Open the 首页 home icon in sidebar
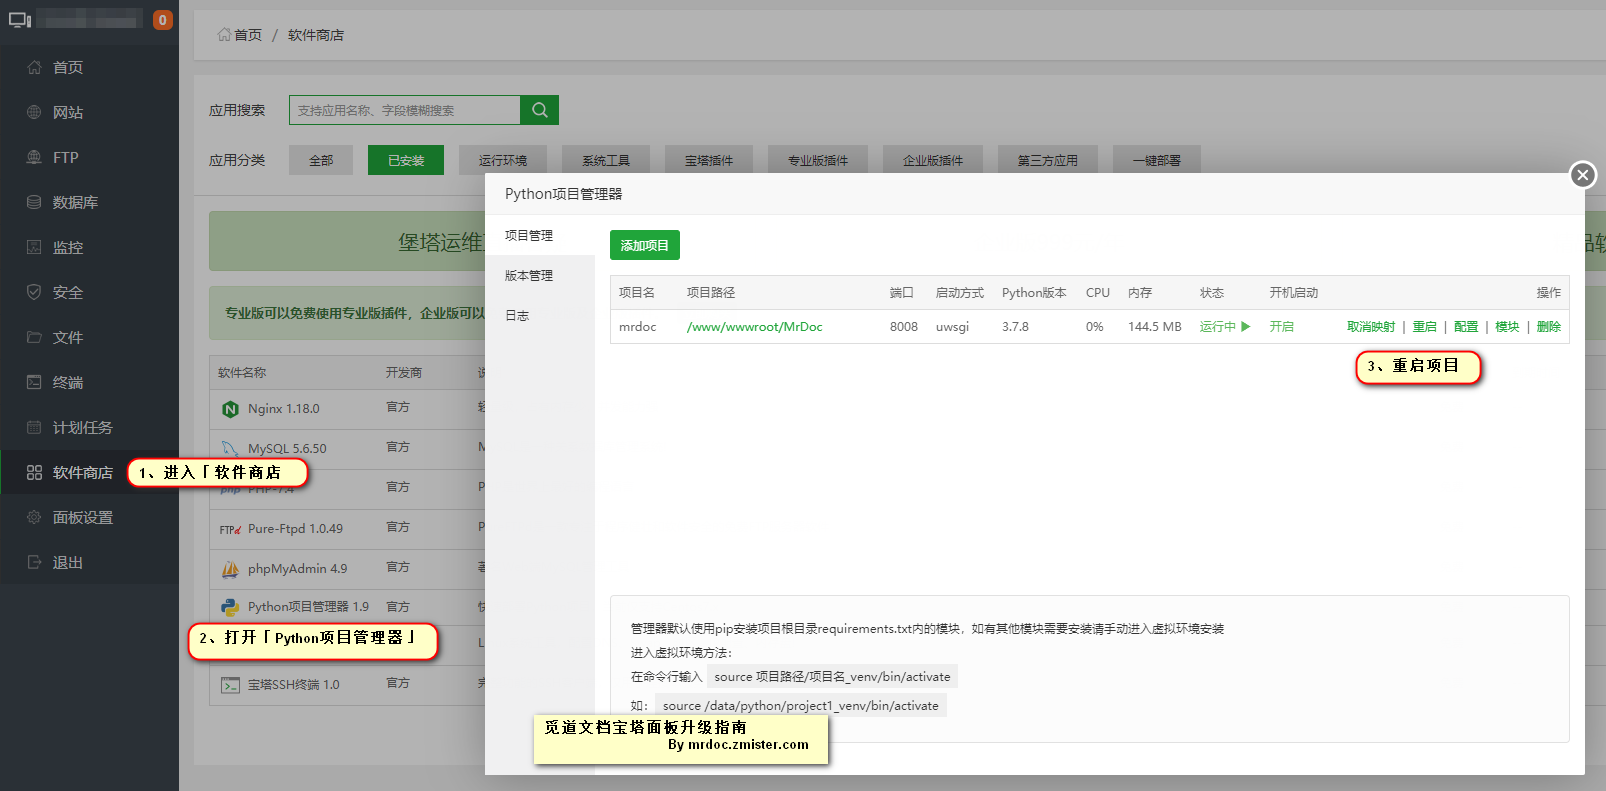 point(34,67)
